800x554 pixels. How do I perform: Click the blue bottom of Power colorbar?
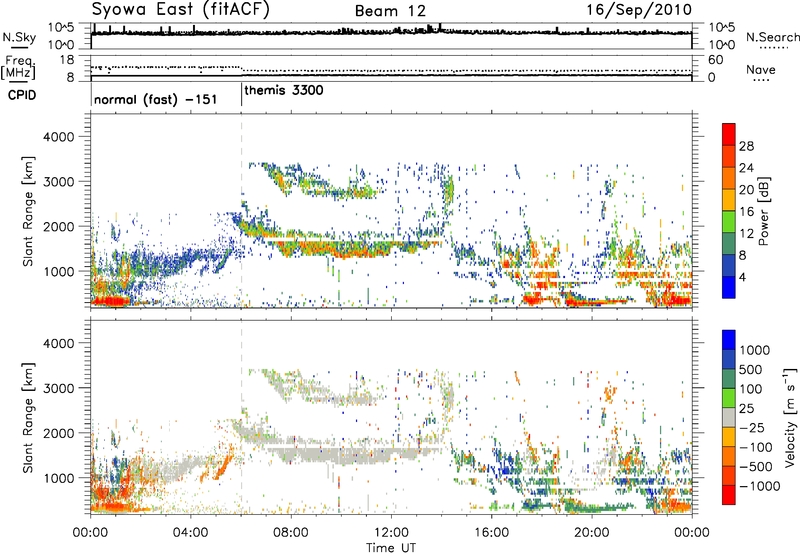729,288
